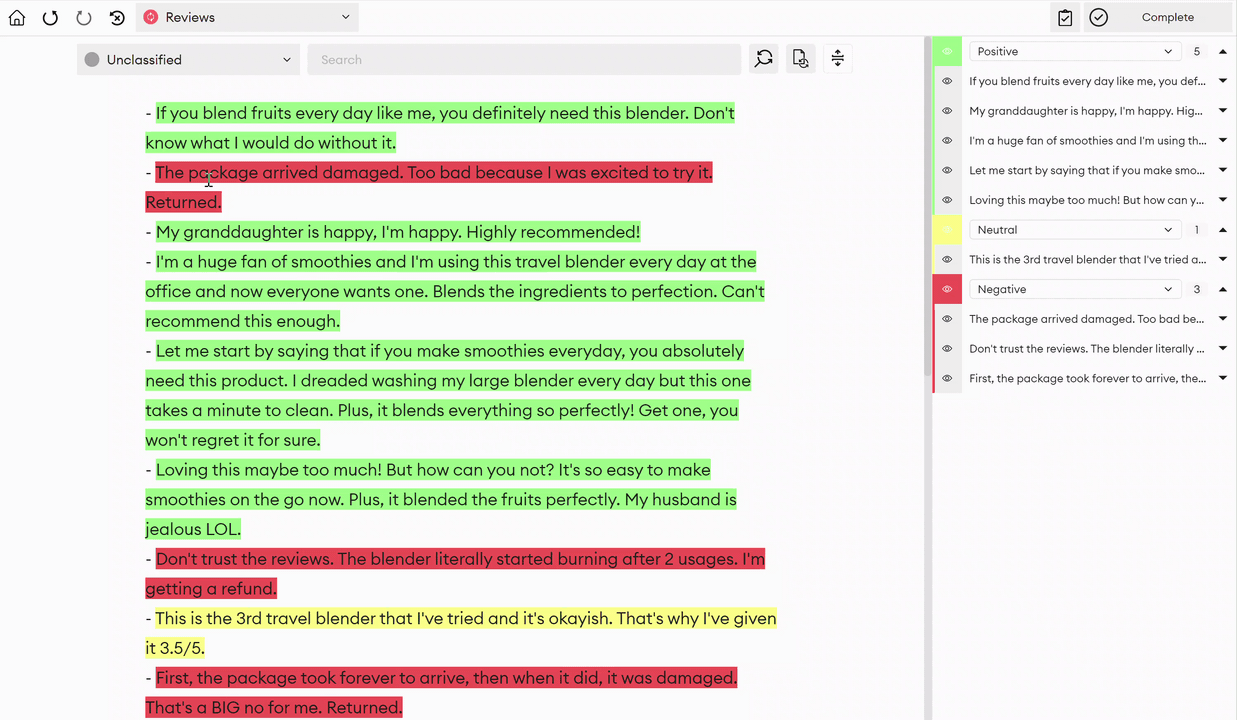Click the refresh arrows icon beside search
The width and height of the screenshot is (1237, 720).
click(764, 59)
